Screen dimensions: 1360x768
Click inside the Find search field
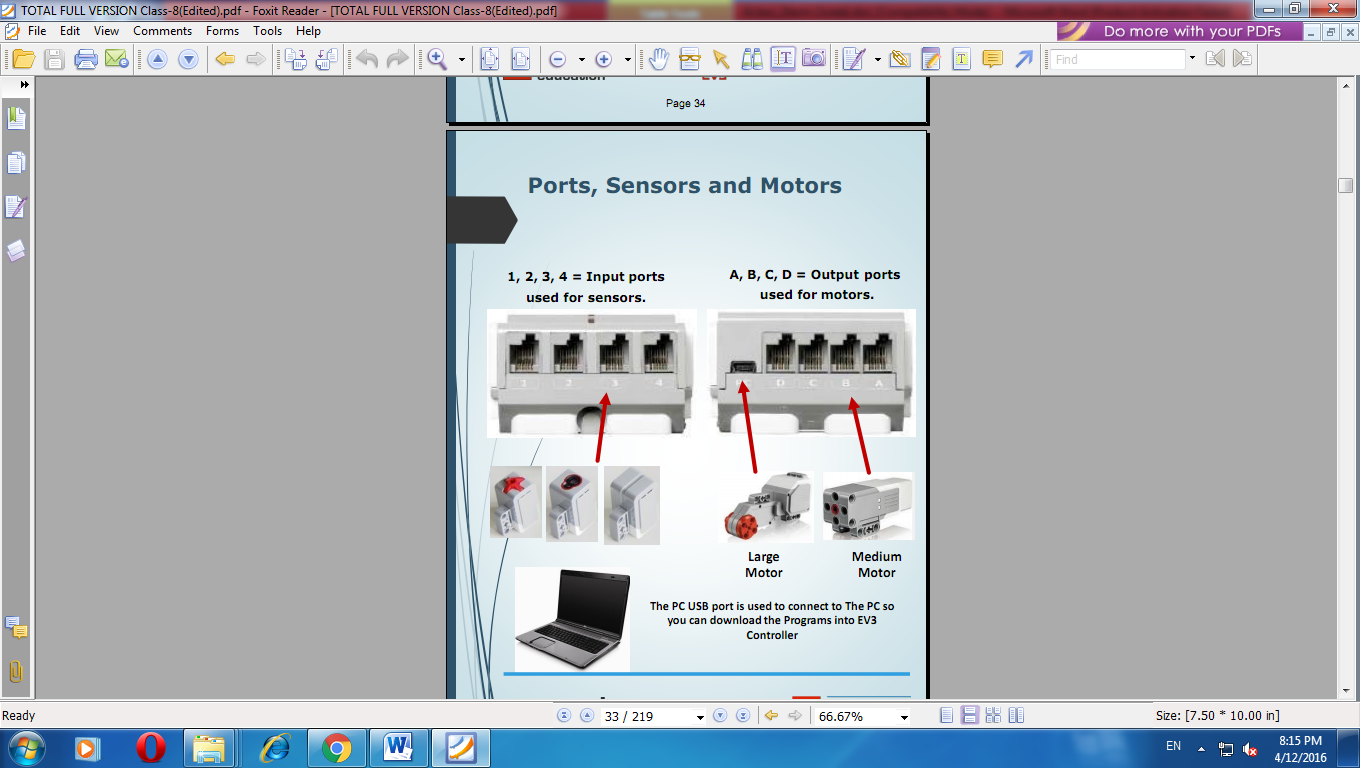1117,59
